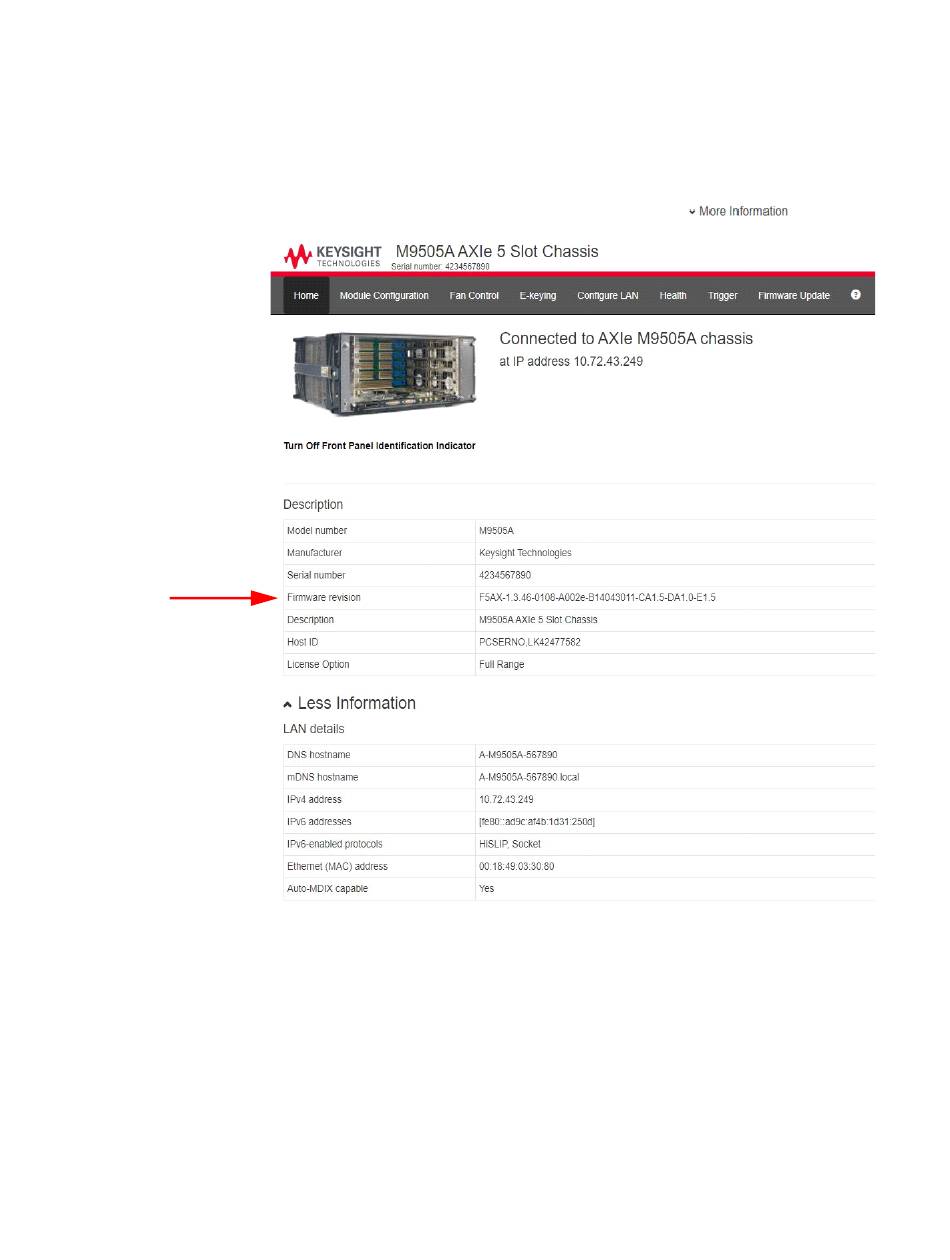Select the firmware revision value string
Image resolution: width=950 pixels, height=1260 pixels.
tap(598, 598)
